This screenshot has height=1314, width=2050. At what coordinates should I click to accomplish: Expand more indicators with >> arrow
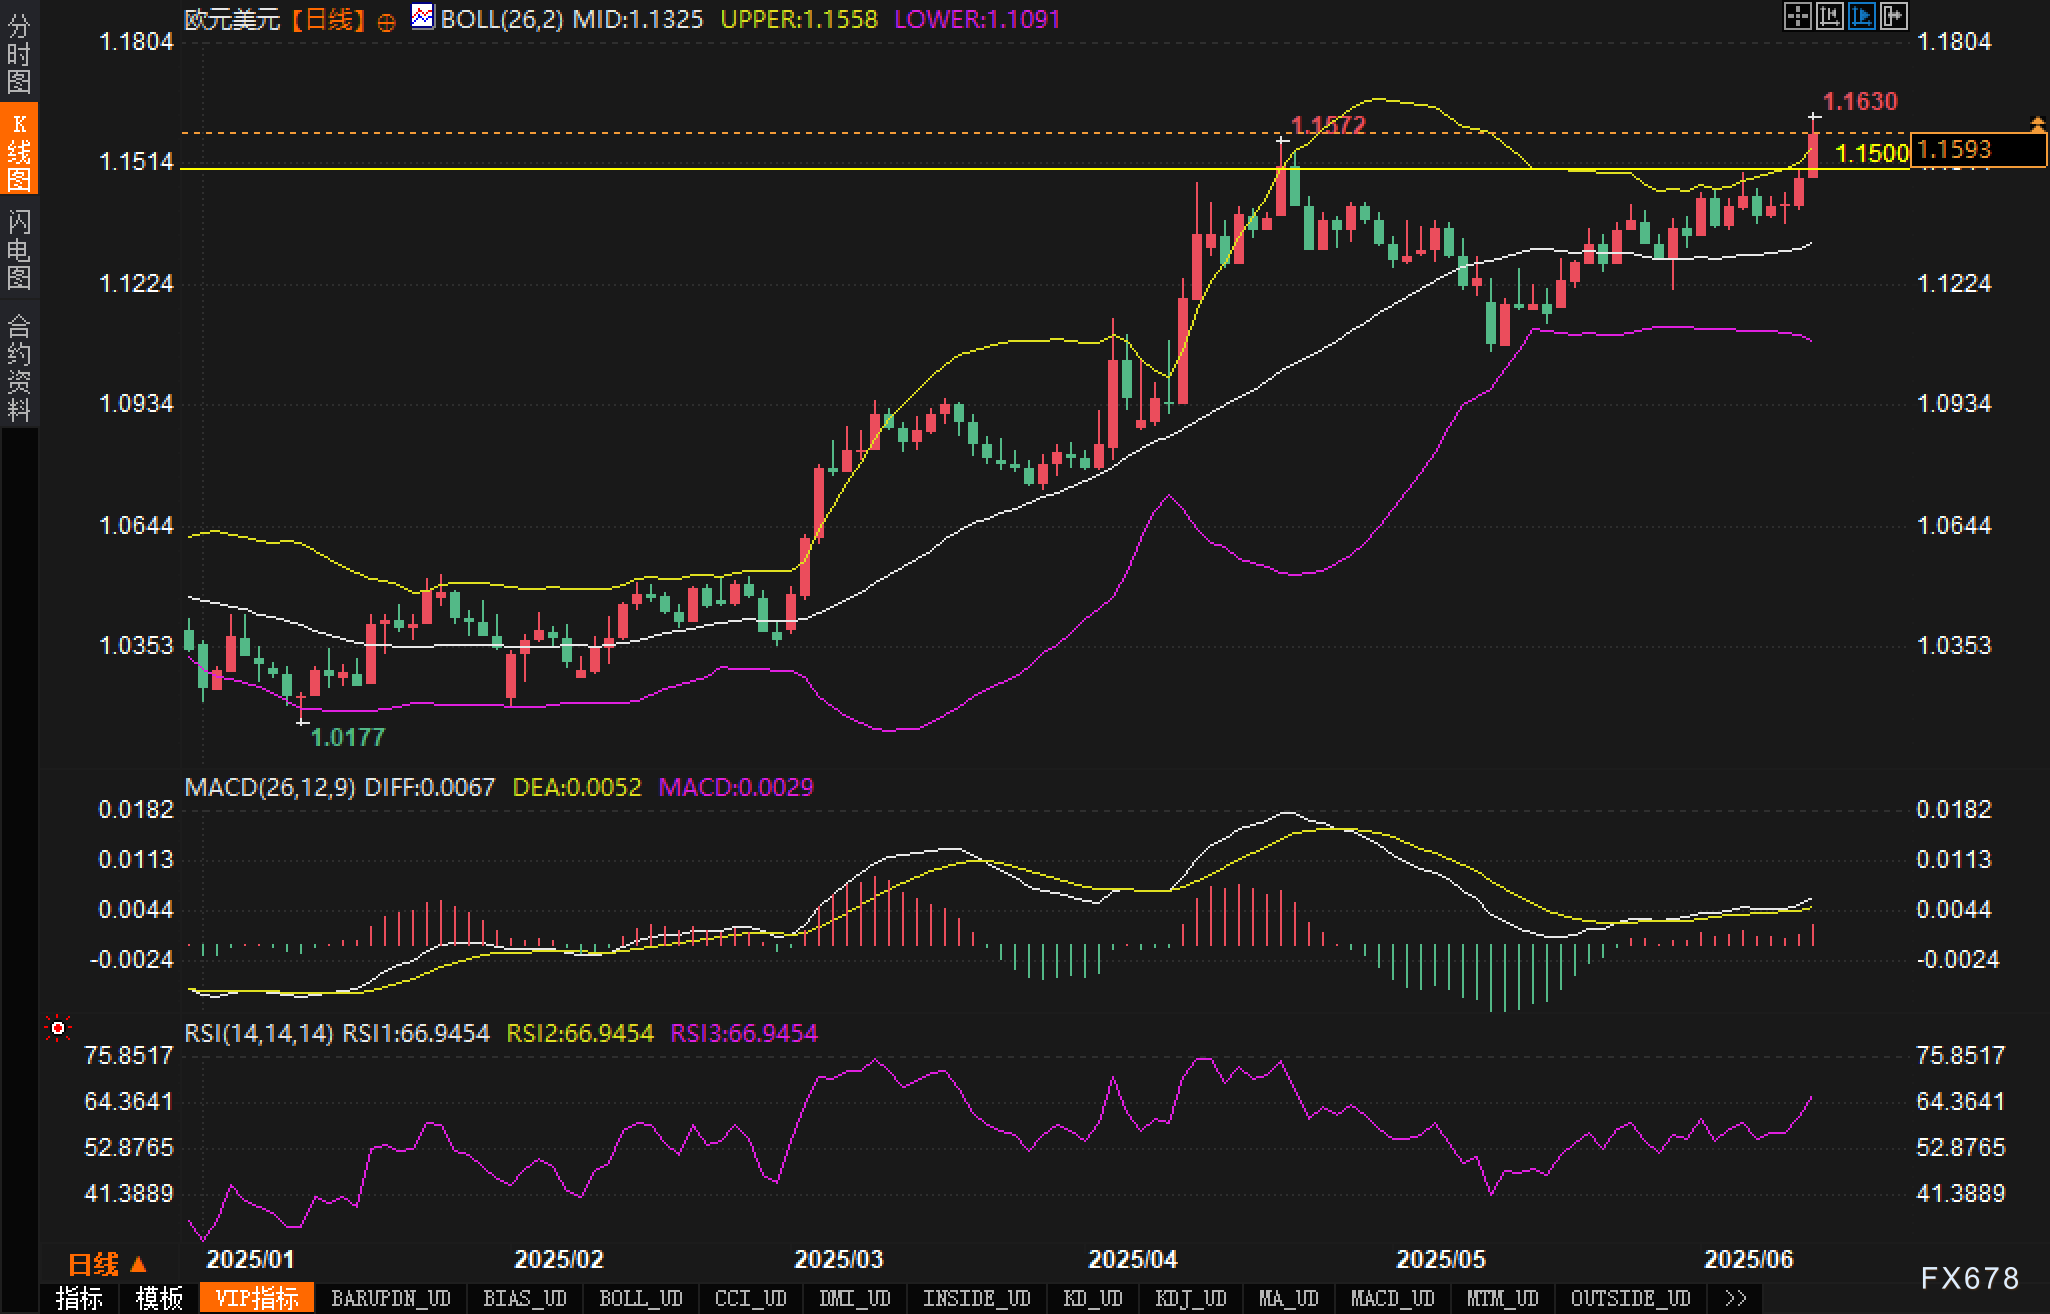click(x=1735, y=1298)
